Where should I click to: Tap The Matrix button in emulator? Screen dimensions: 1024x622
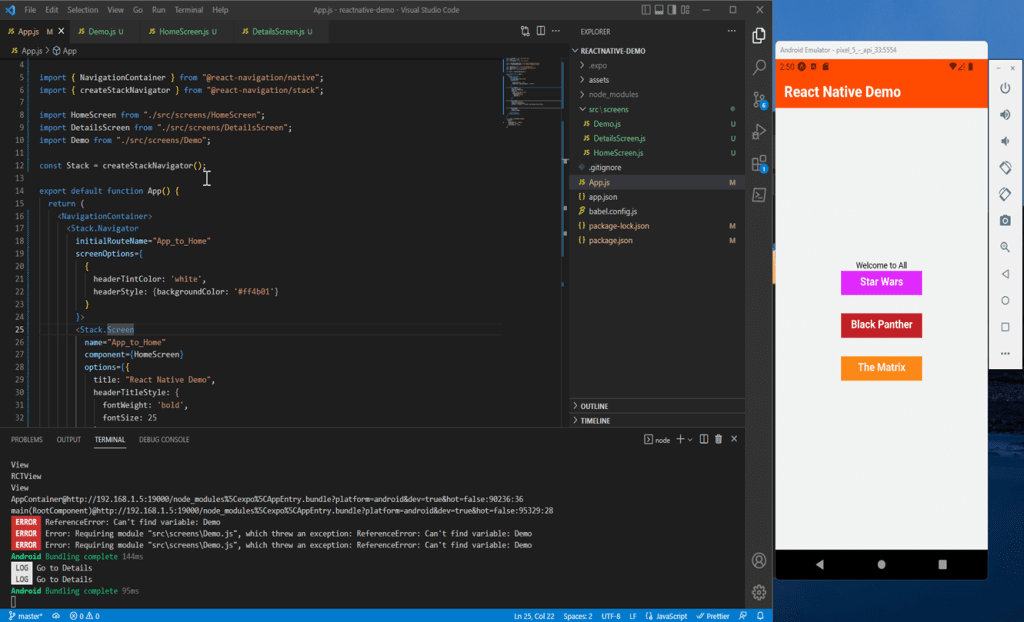(881, 368)
